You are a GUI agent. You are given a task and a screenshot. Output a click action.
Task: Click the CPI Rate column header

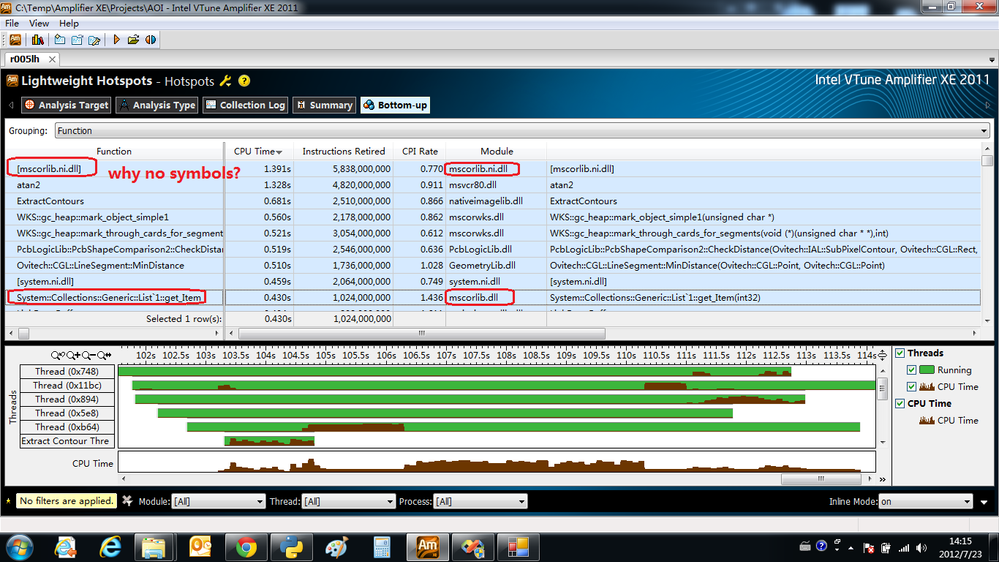pos(420,151)
